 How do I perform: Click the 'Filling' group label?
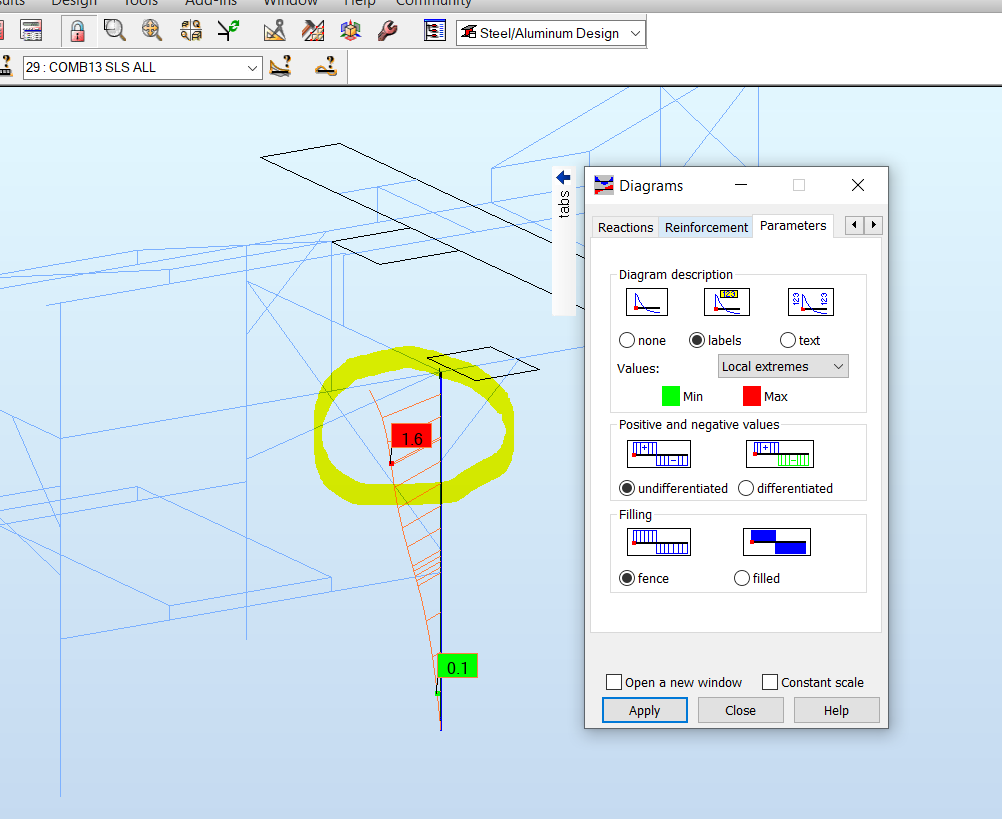point(635,515)
